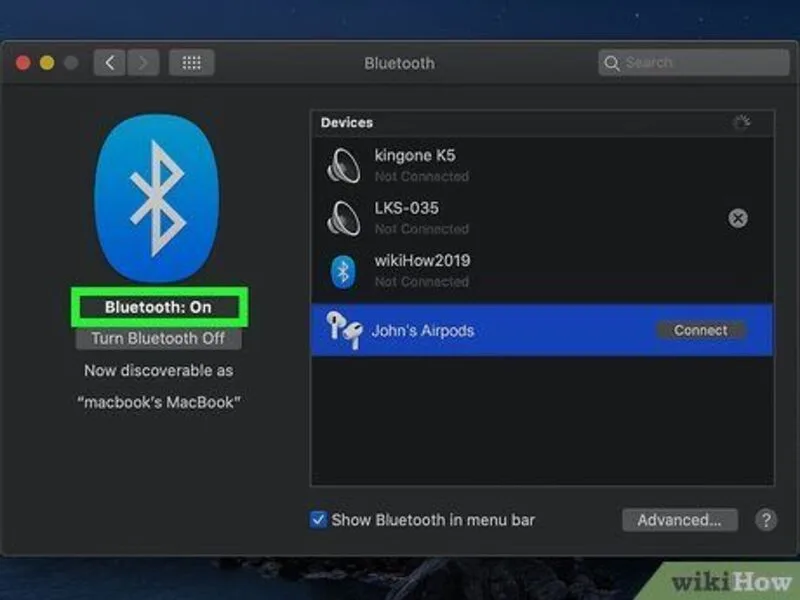
Task: Remove the LKS-035 device with X button
Action: (738, 218)
